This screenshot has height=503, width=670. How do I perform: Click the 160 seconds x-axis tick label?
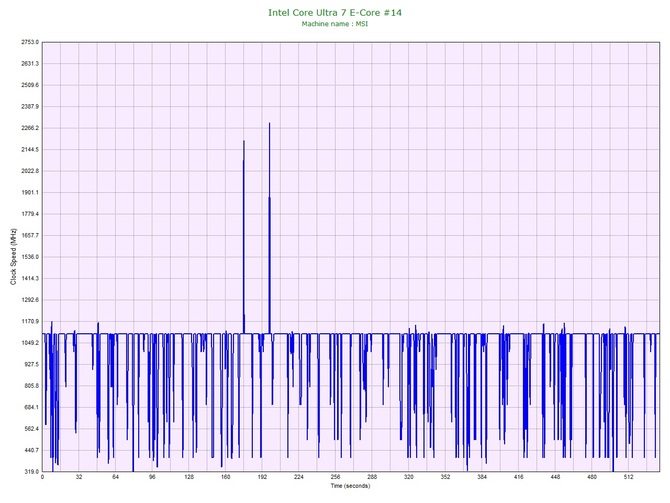tap(226, 477)
